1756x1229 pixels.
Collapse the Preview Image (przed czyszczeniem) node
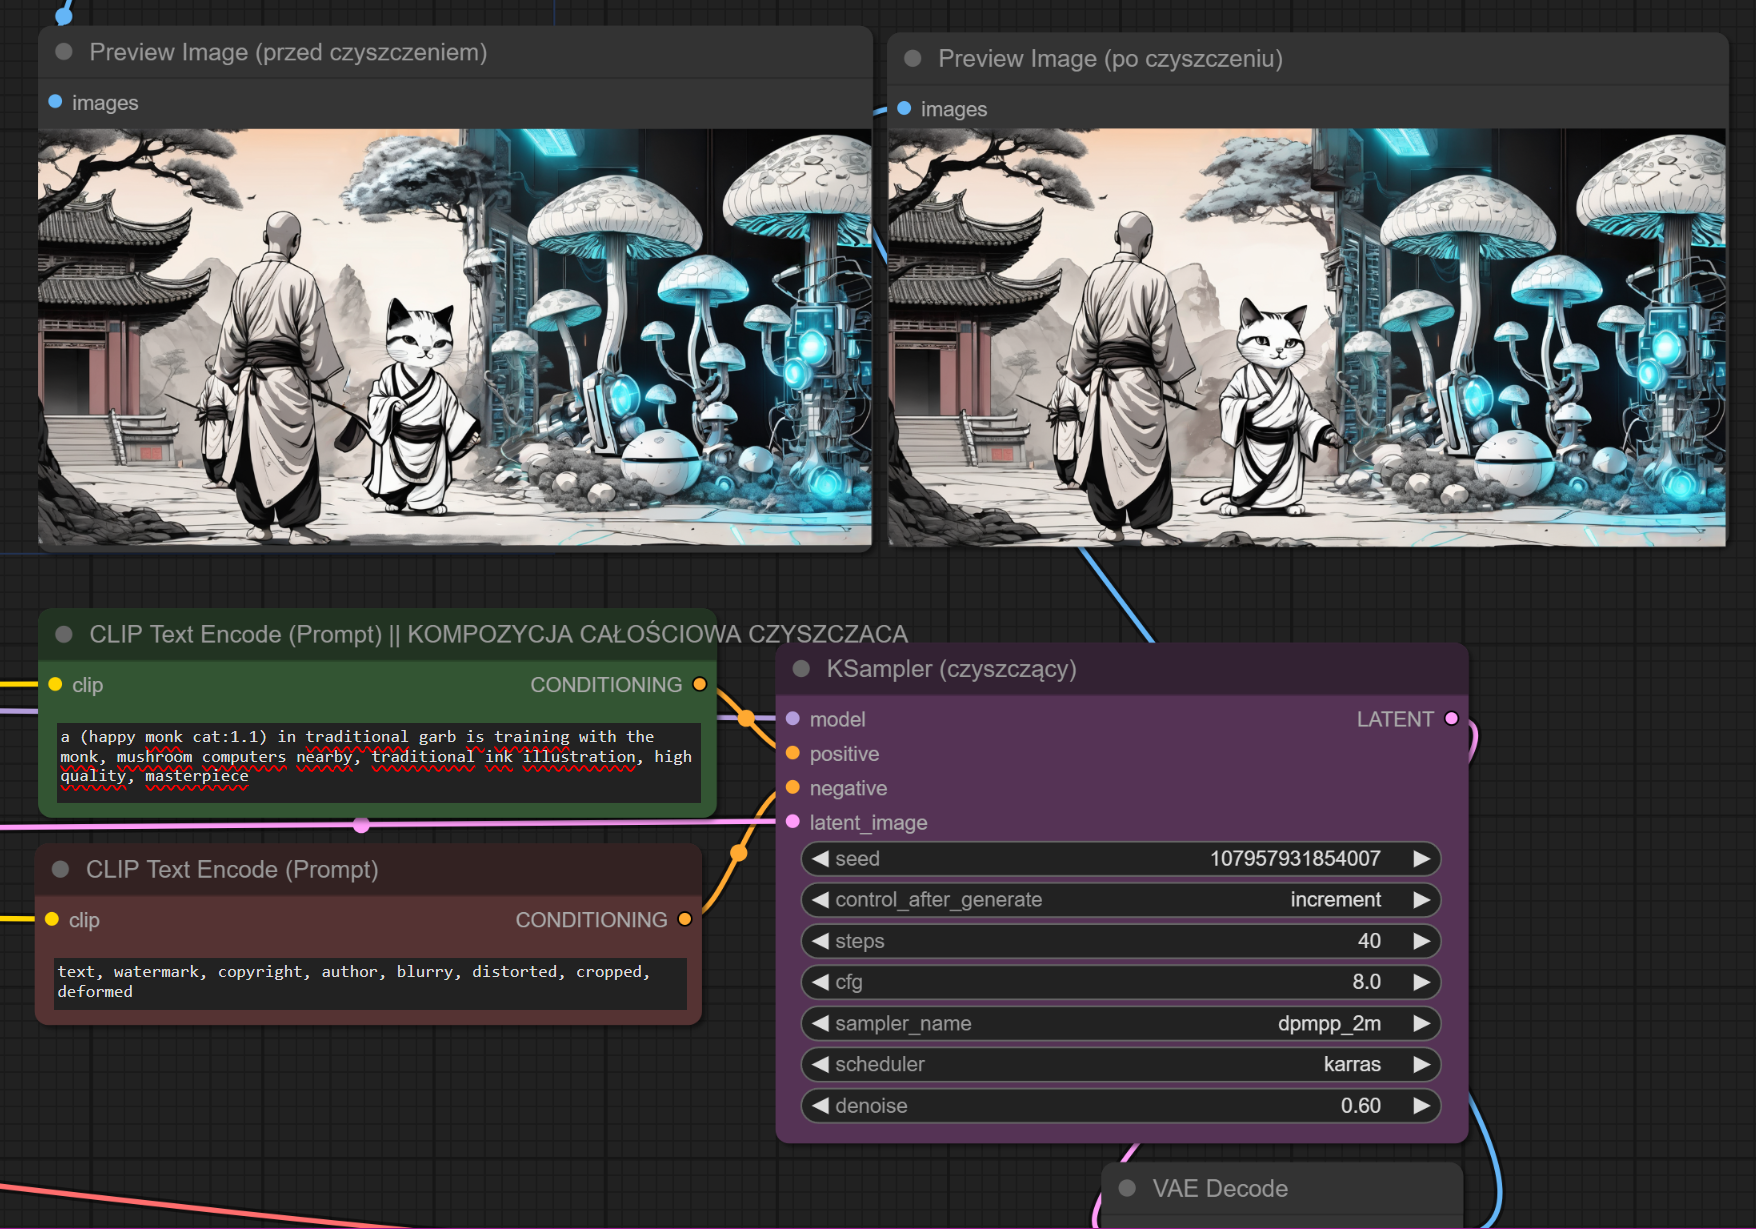pos(64,52)
